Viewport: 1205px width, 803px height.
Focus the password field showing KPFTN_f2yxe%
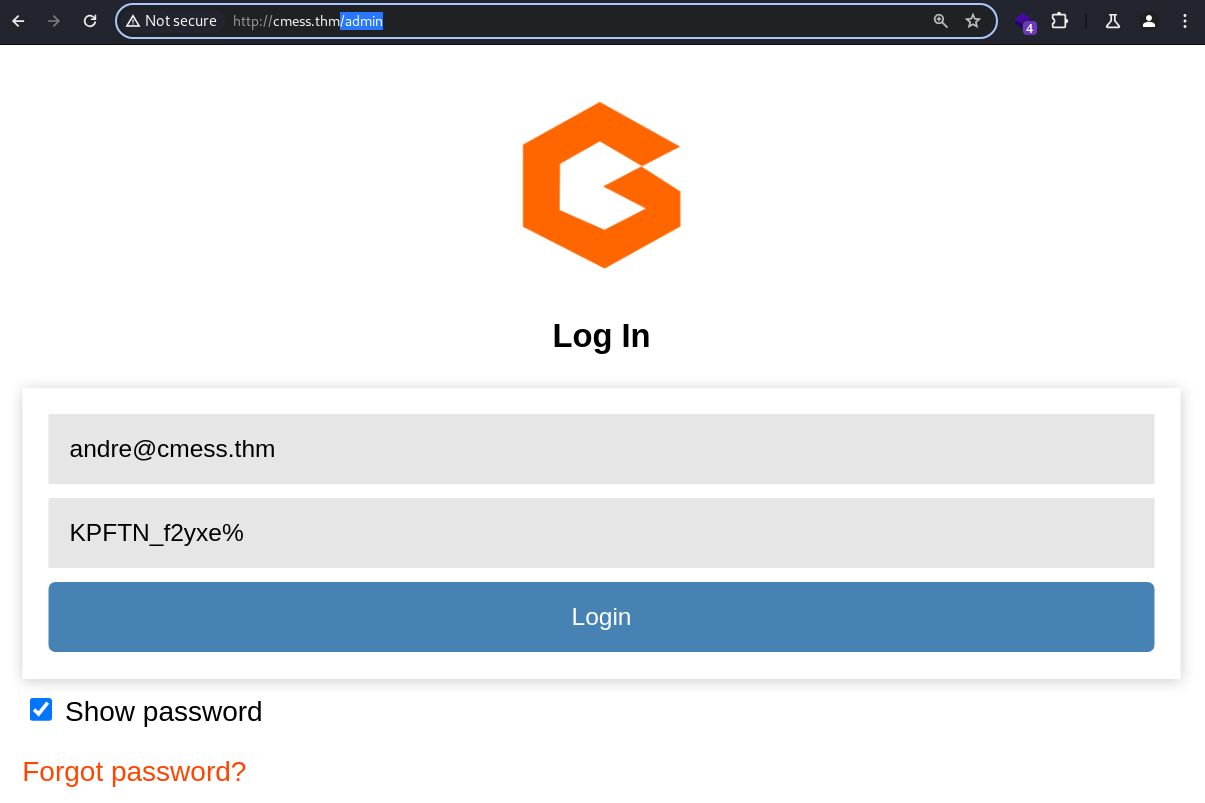tap(601, 533)
